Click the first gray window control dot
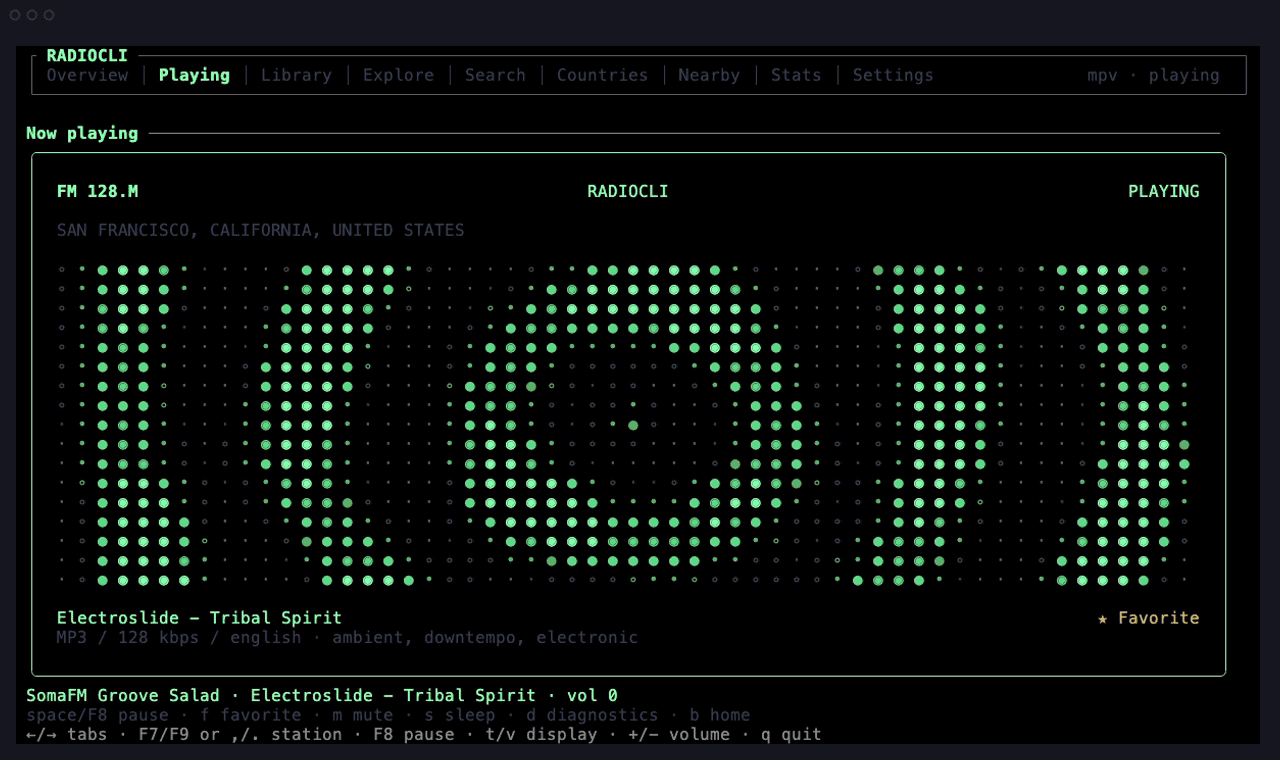This screenshot has height=760, width=1280. coord(15,15)
